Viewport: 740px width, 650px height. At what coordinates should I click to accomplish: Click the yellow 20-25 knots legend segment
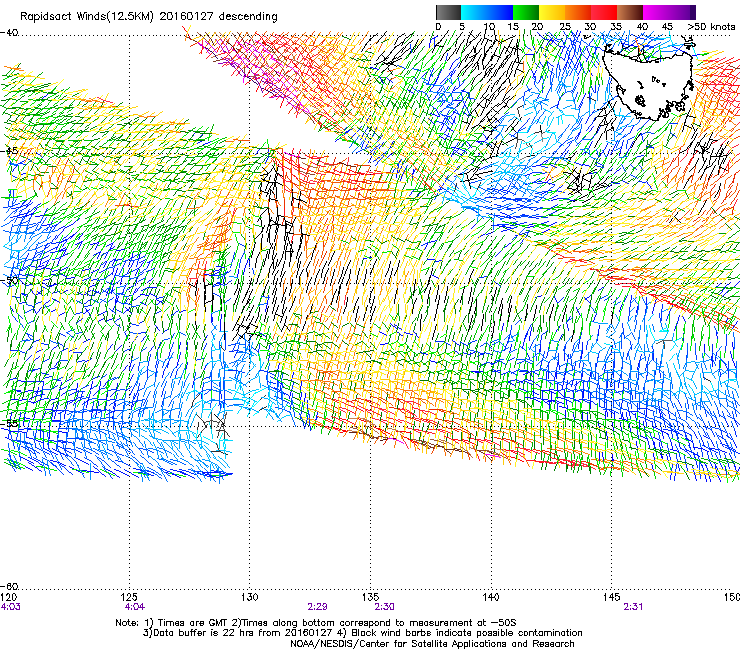pos(552,12)
